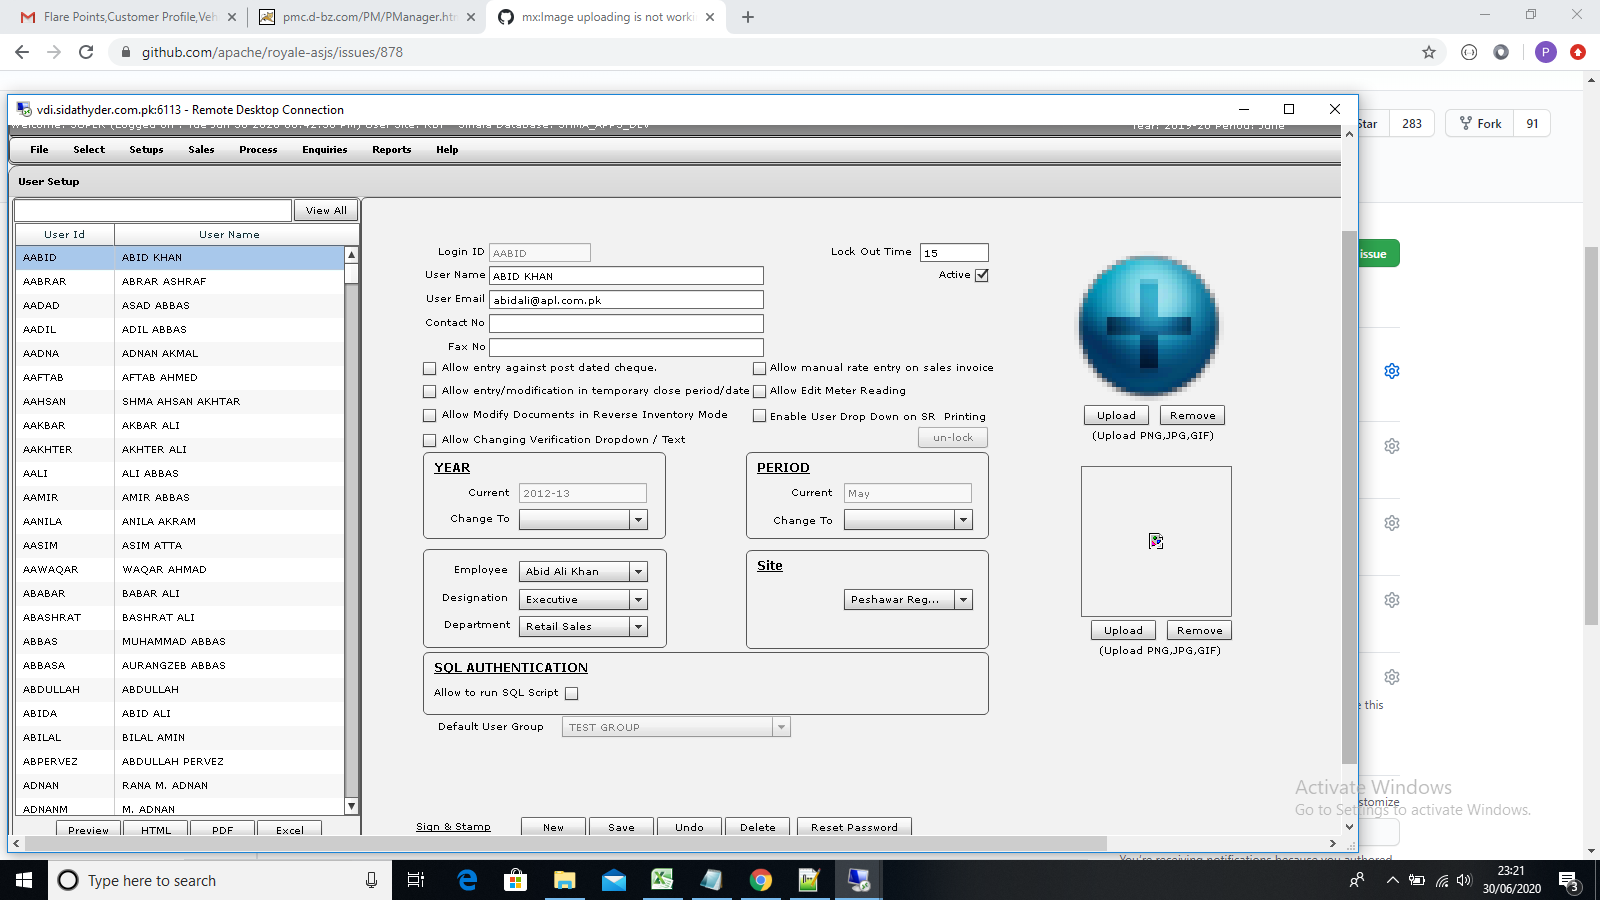Toggle the Active checkbox for ABID KHAN
Screen dimensions: 1600x900
pos(982,274)
